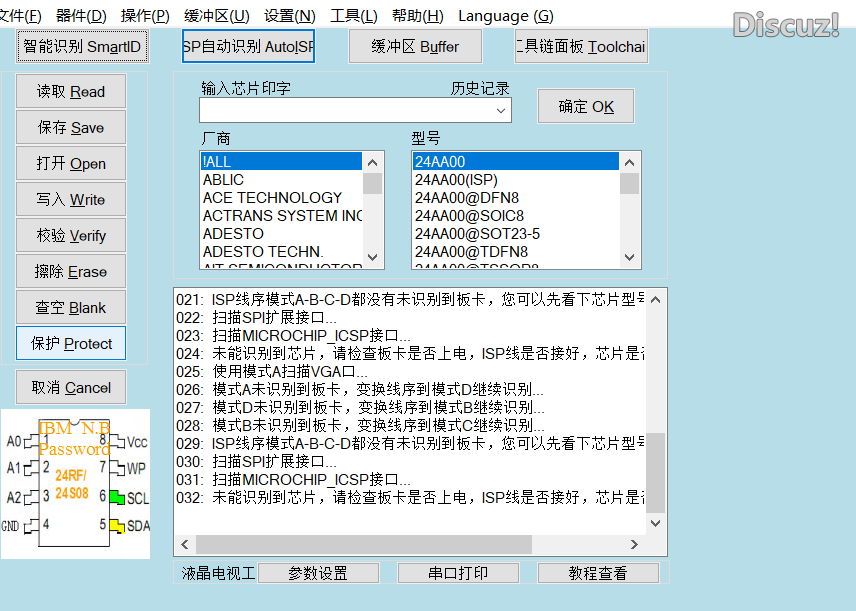Select ADESTO in the manufacturer list
The image size is (856, 611).
(x=234, y=234)
